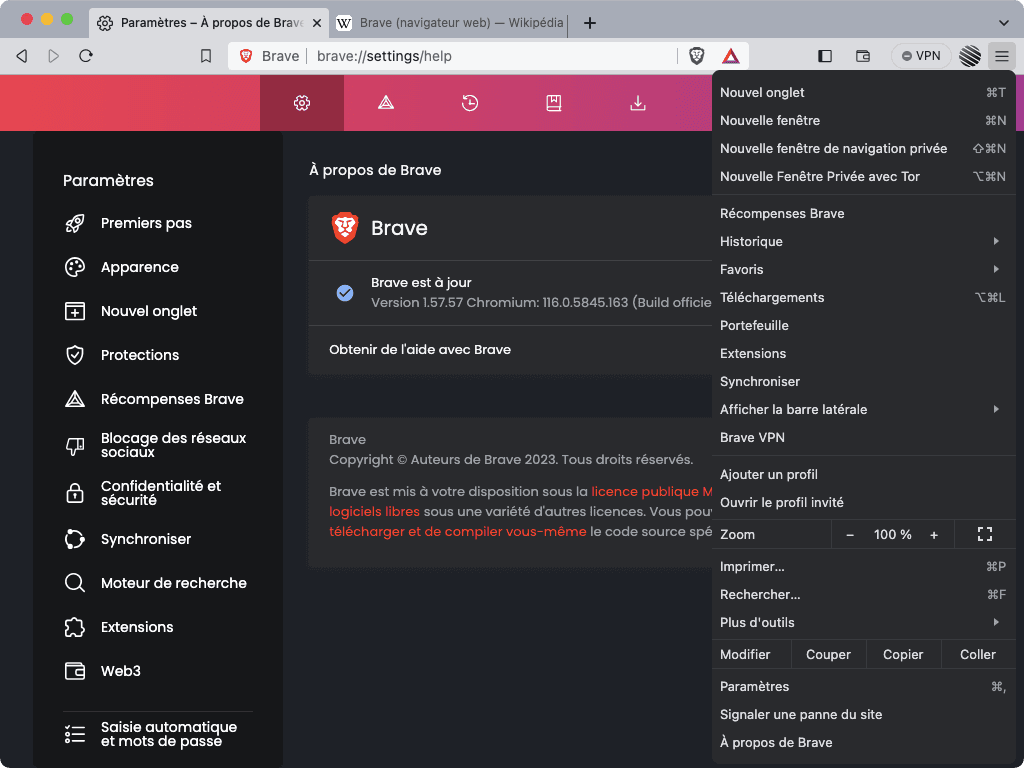
Task: Open the bookmarks icon in settings toolbar
Action: 553,103
